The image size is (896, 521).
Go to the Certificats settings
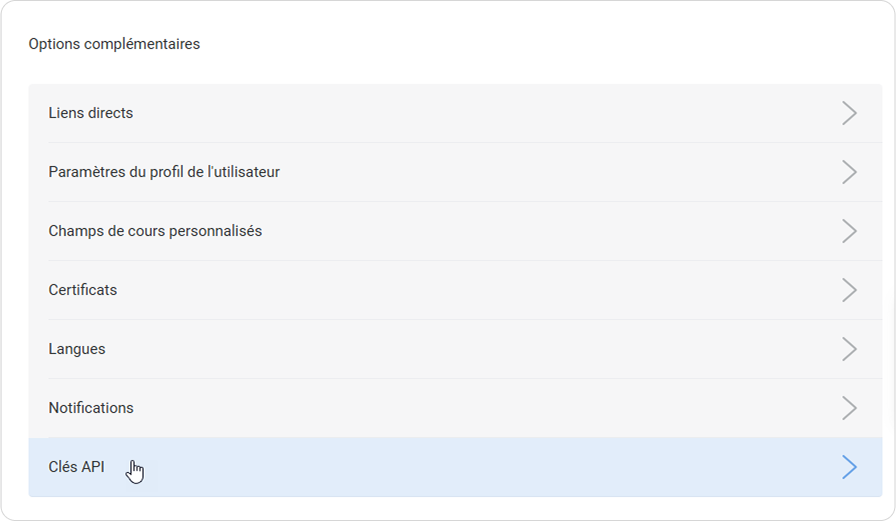[x=83, y=290]
